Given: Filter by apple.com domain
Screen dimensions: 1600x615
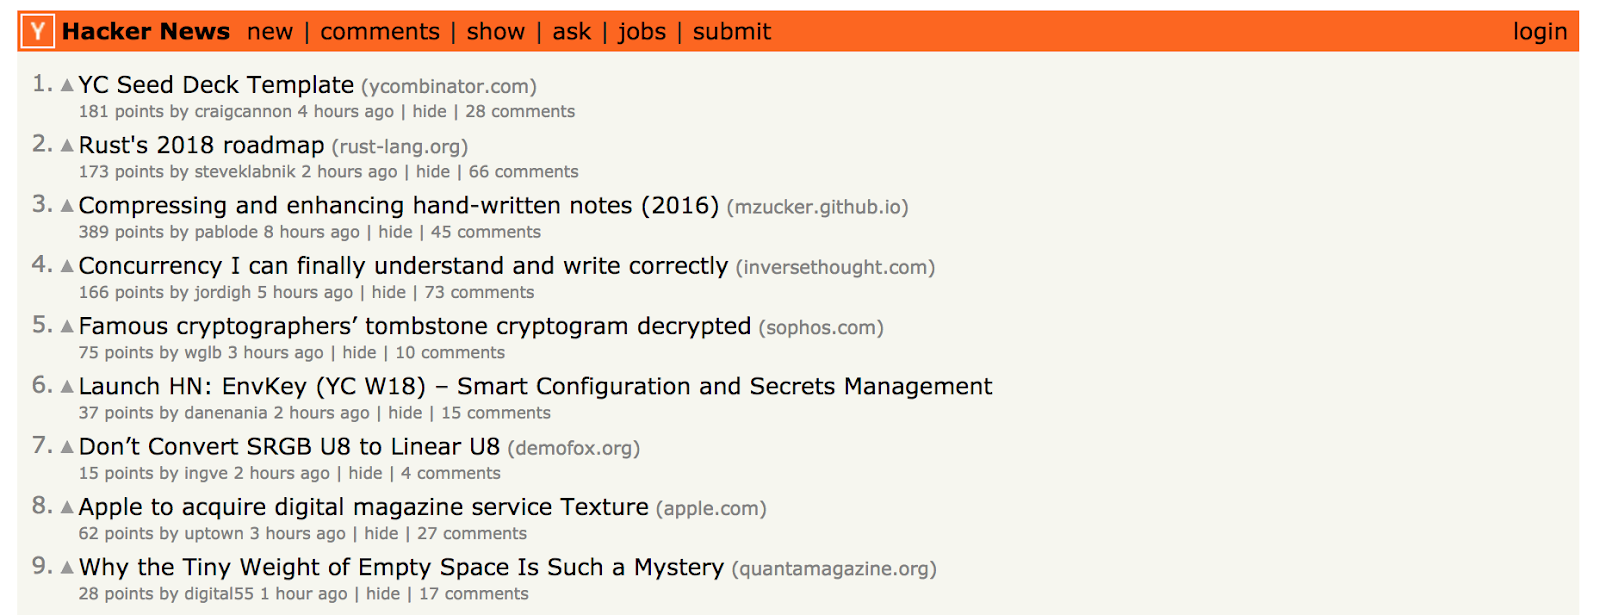Looking at the screenshot, I should pos(711,508).
